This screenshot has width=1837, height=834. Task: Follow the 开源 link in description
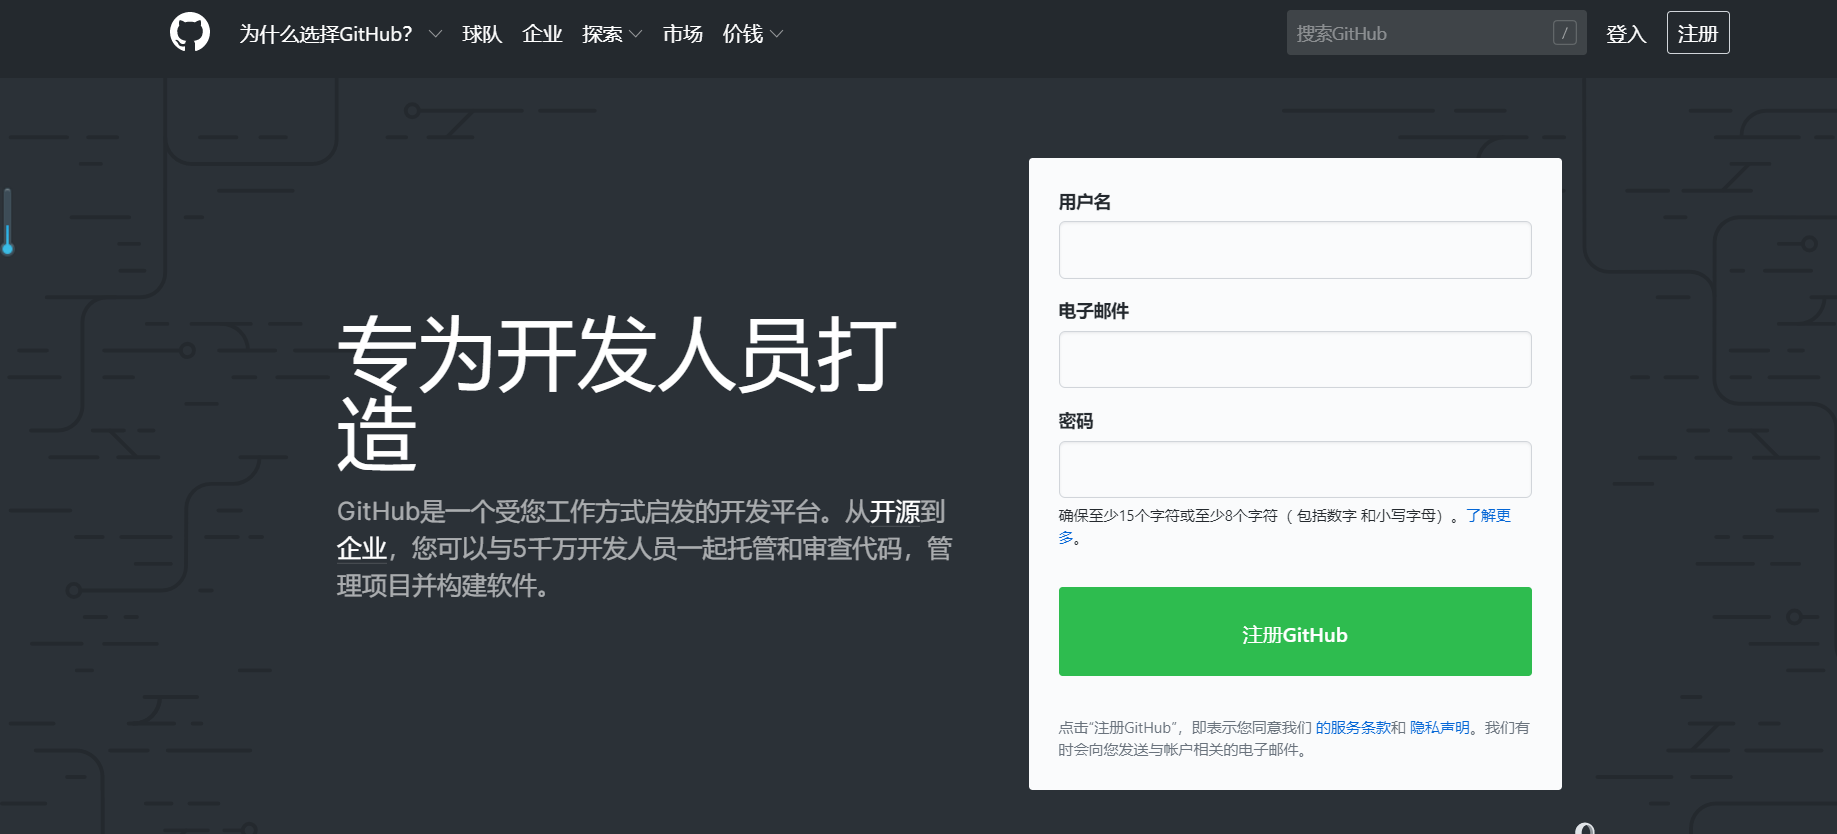(x=895, y=512)
